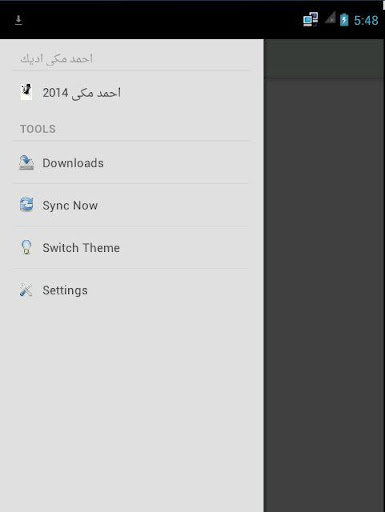Tap the dark action bar beside drawer

[x=324, y=59]
